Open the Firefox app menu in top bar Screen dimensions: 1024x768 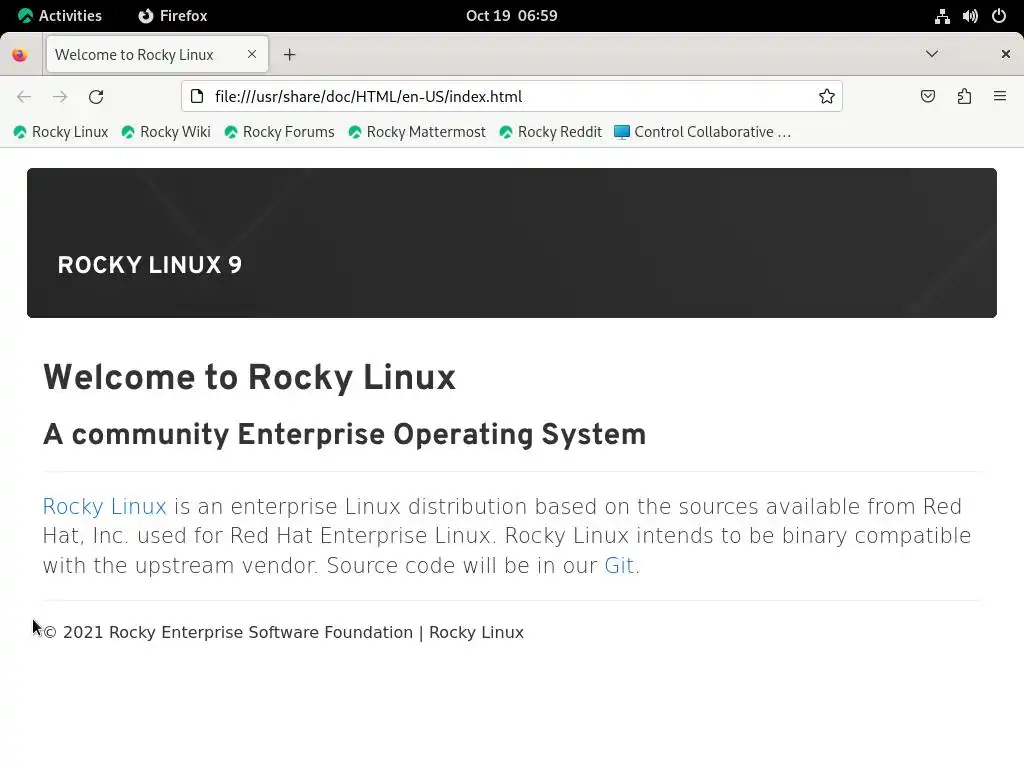click(x=173, y=16)
